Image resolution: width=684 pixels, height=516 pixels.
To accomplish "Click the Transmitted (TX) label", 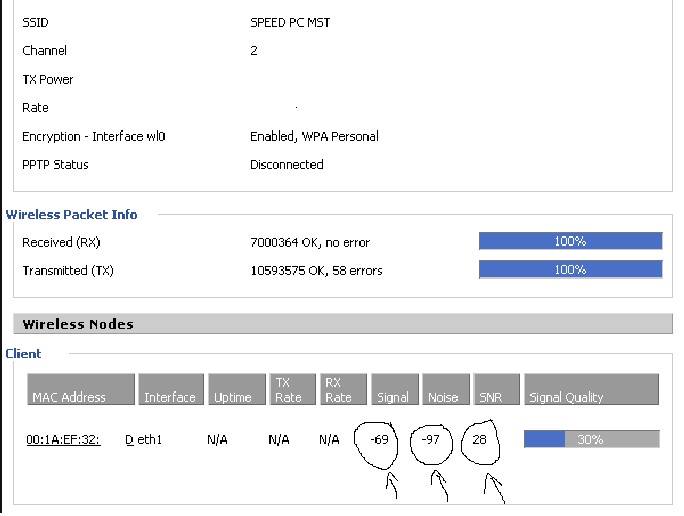I will (x=68, y=271).
